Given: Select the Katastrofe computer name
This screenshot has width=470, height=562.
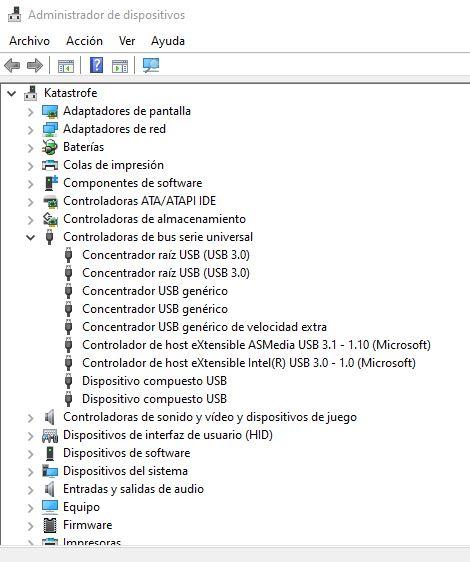Looking at the screenshot, I should tap(71, 93).
